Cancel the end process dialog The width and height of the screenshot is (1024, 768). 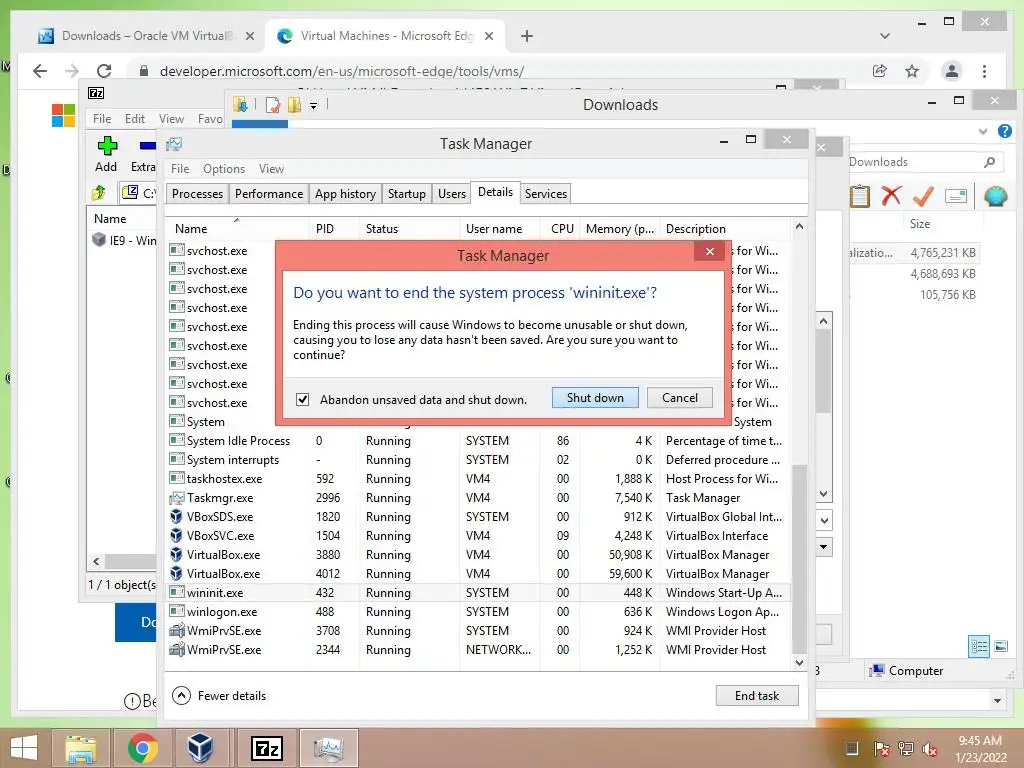pos(679,398)
